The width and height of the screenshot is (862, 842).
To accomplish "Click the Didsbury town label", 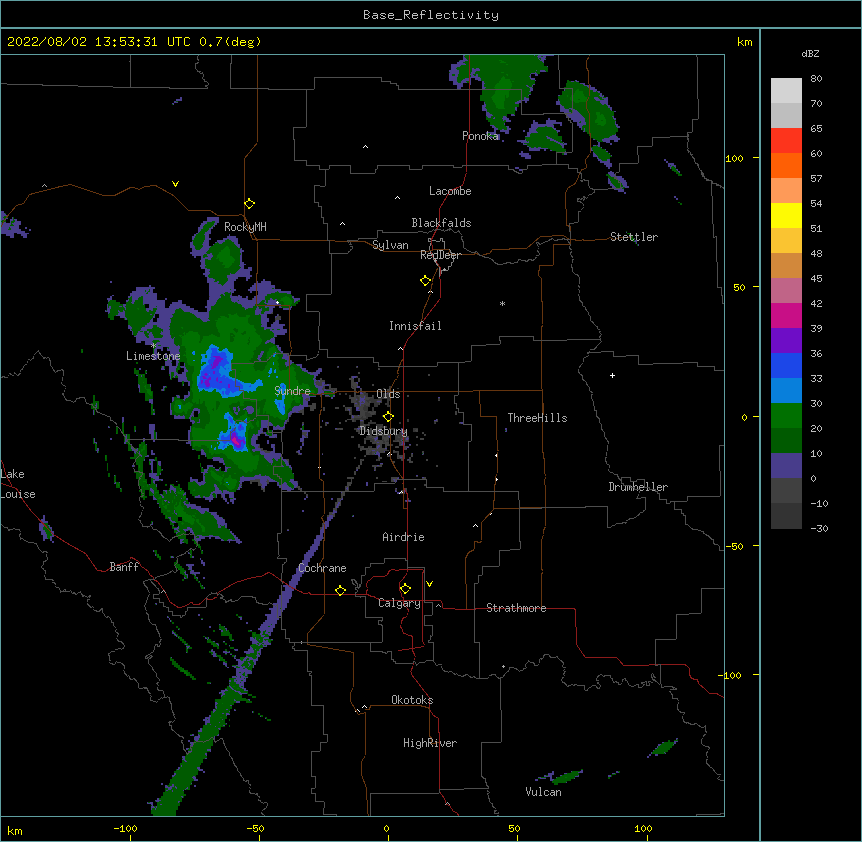I will tap(383, 431).
